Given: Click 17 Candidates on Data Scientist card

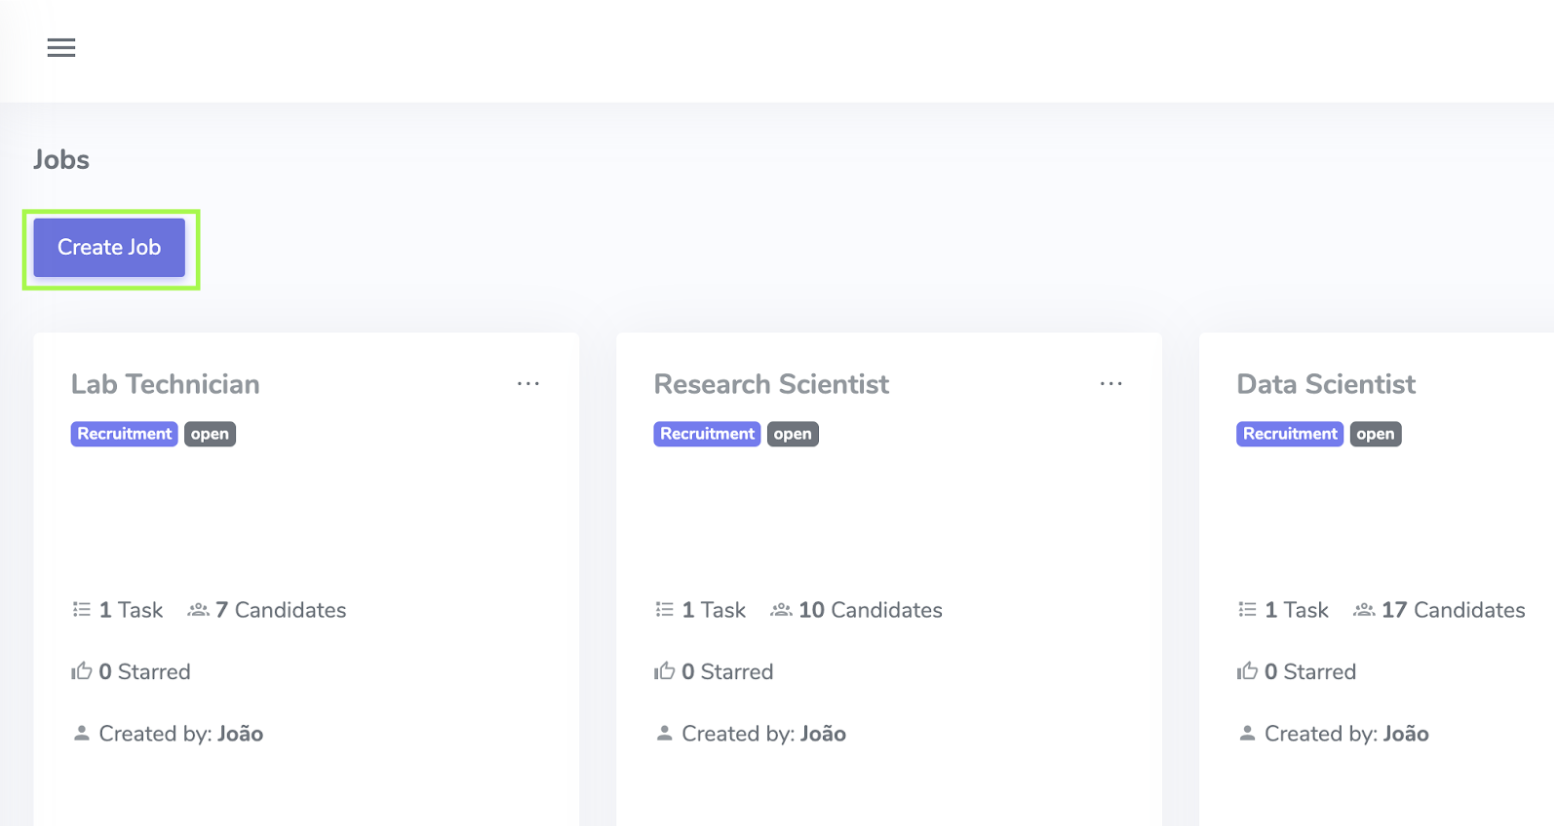Looking at the screenshot, I should (x=1453, y=610).
